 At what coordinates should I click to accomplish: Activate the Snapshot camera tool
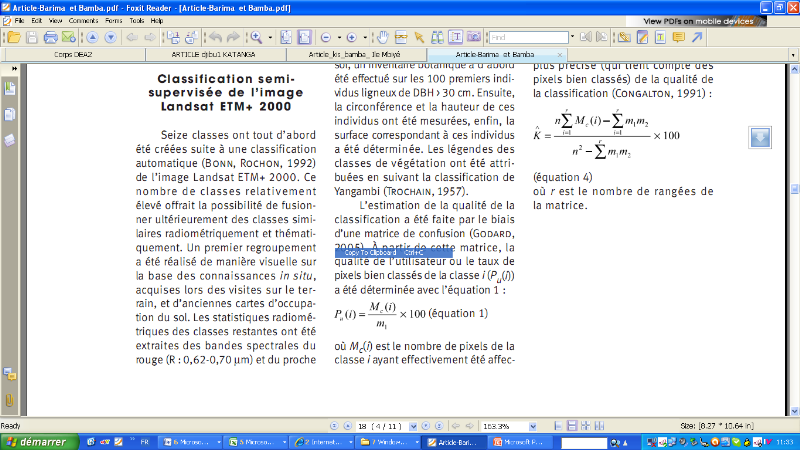[x=473, y=37]
